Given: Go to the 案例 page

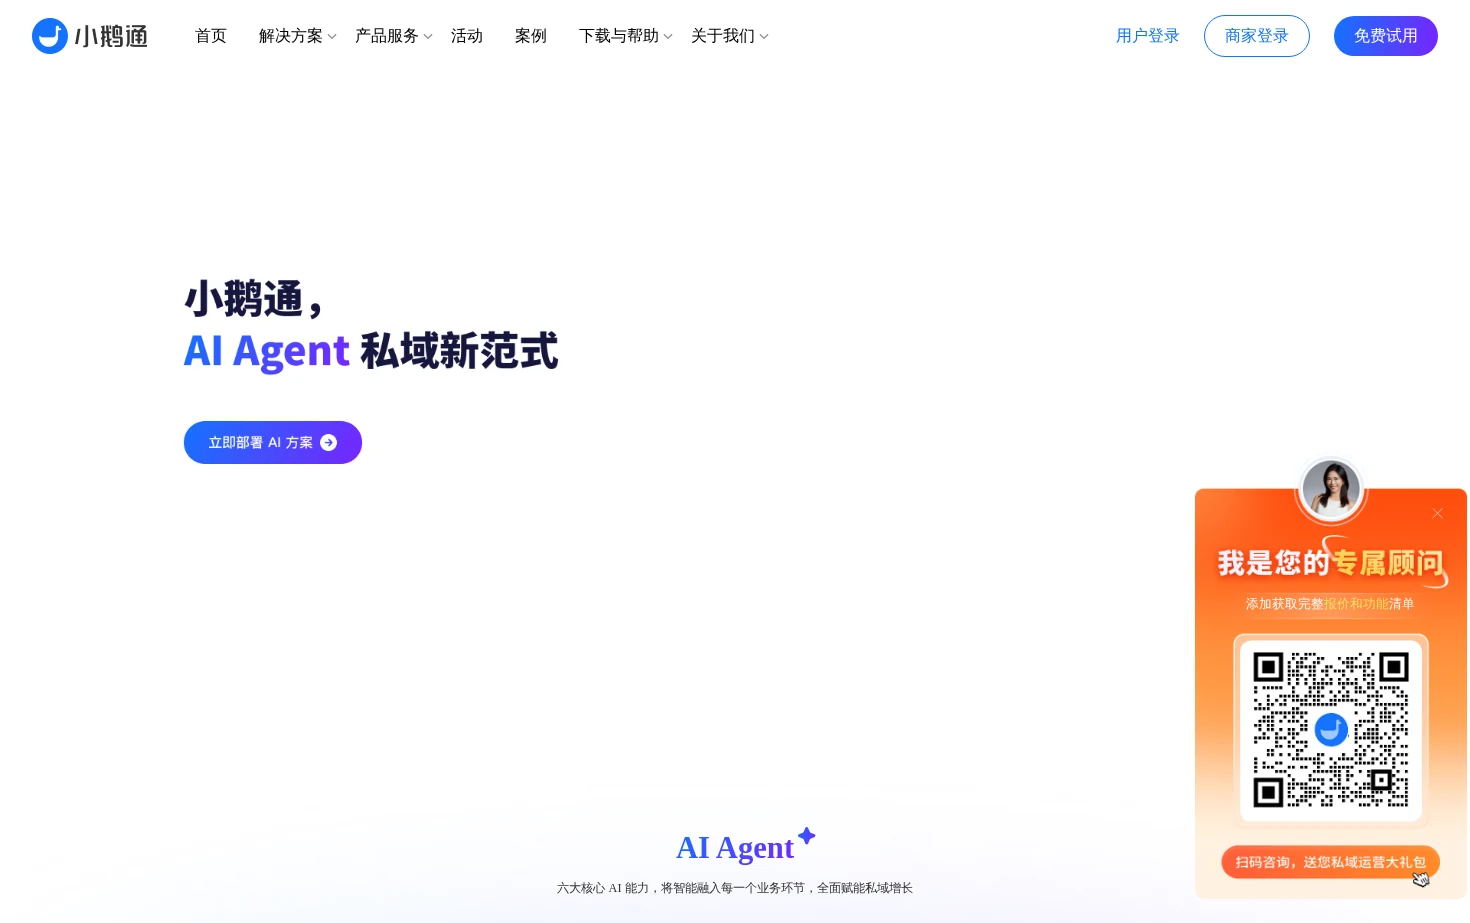Looking at the screenshot, I should 531,36.
